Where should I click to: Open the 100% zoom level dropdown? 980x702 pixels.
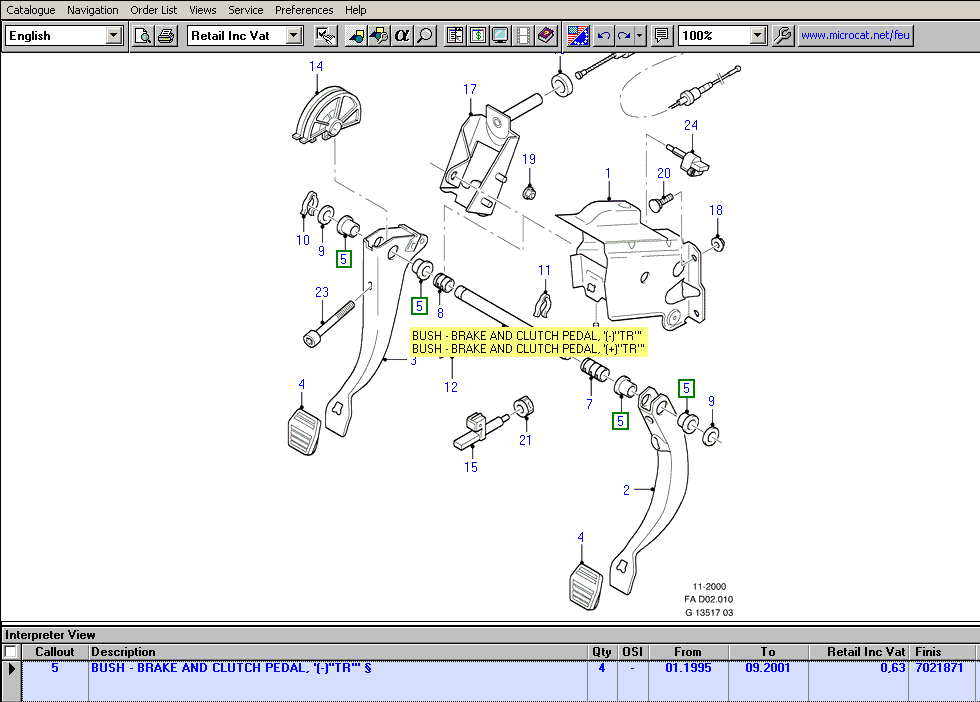pos(757,36)
